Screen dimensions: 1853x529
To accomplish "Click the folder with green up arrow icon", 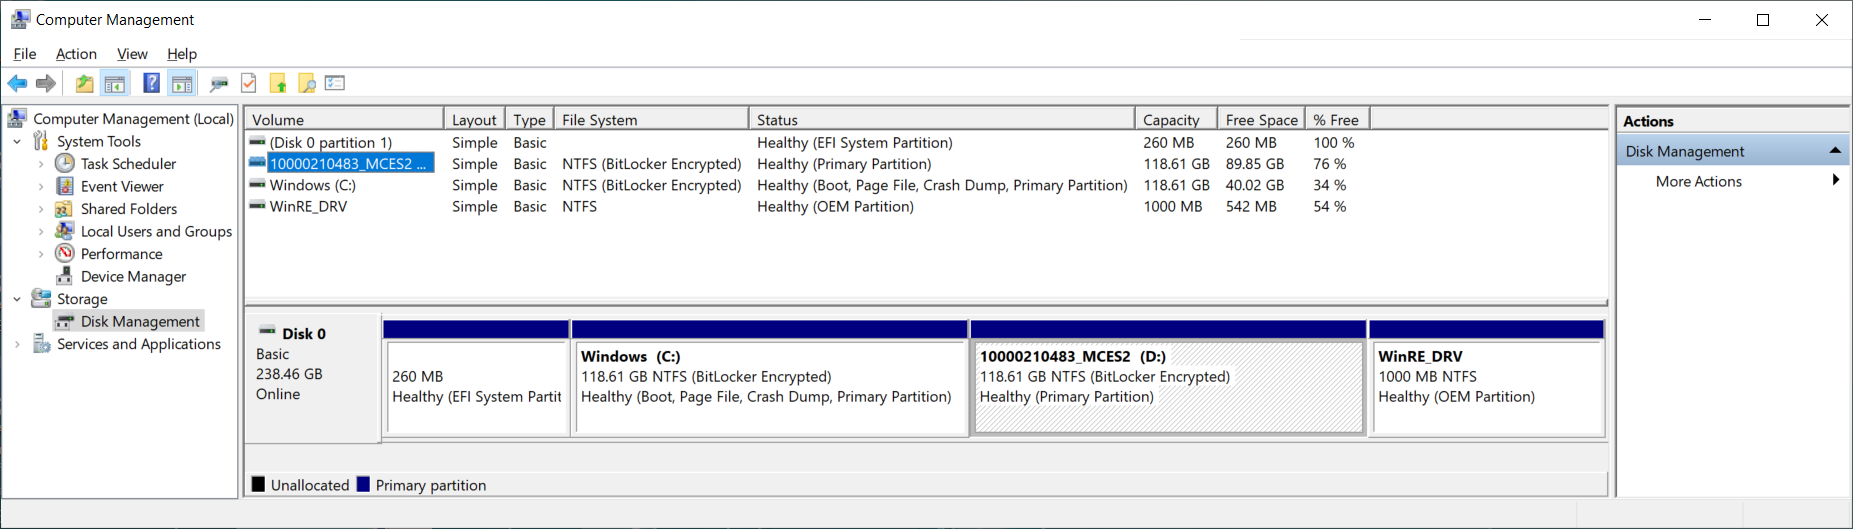I will point(278,83).
